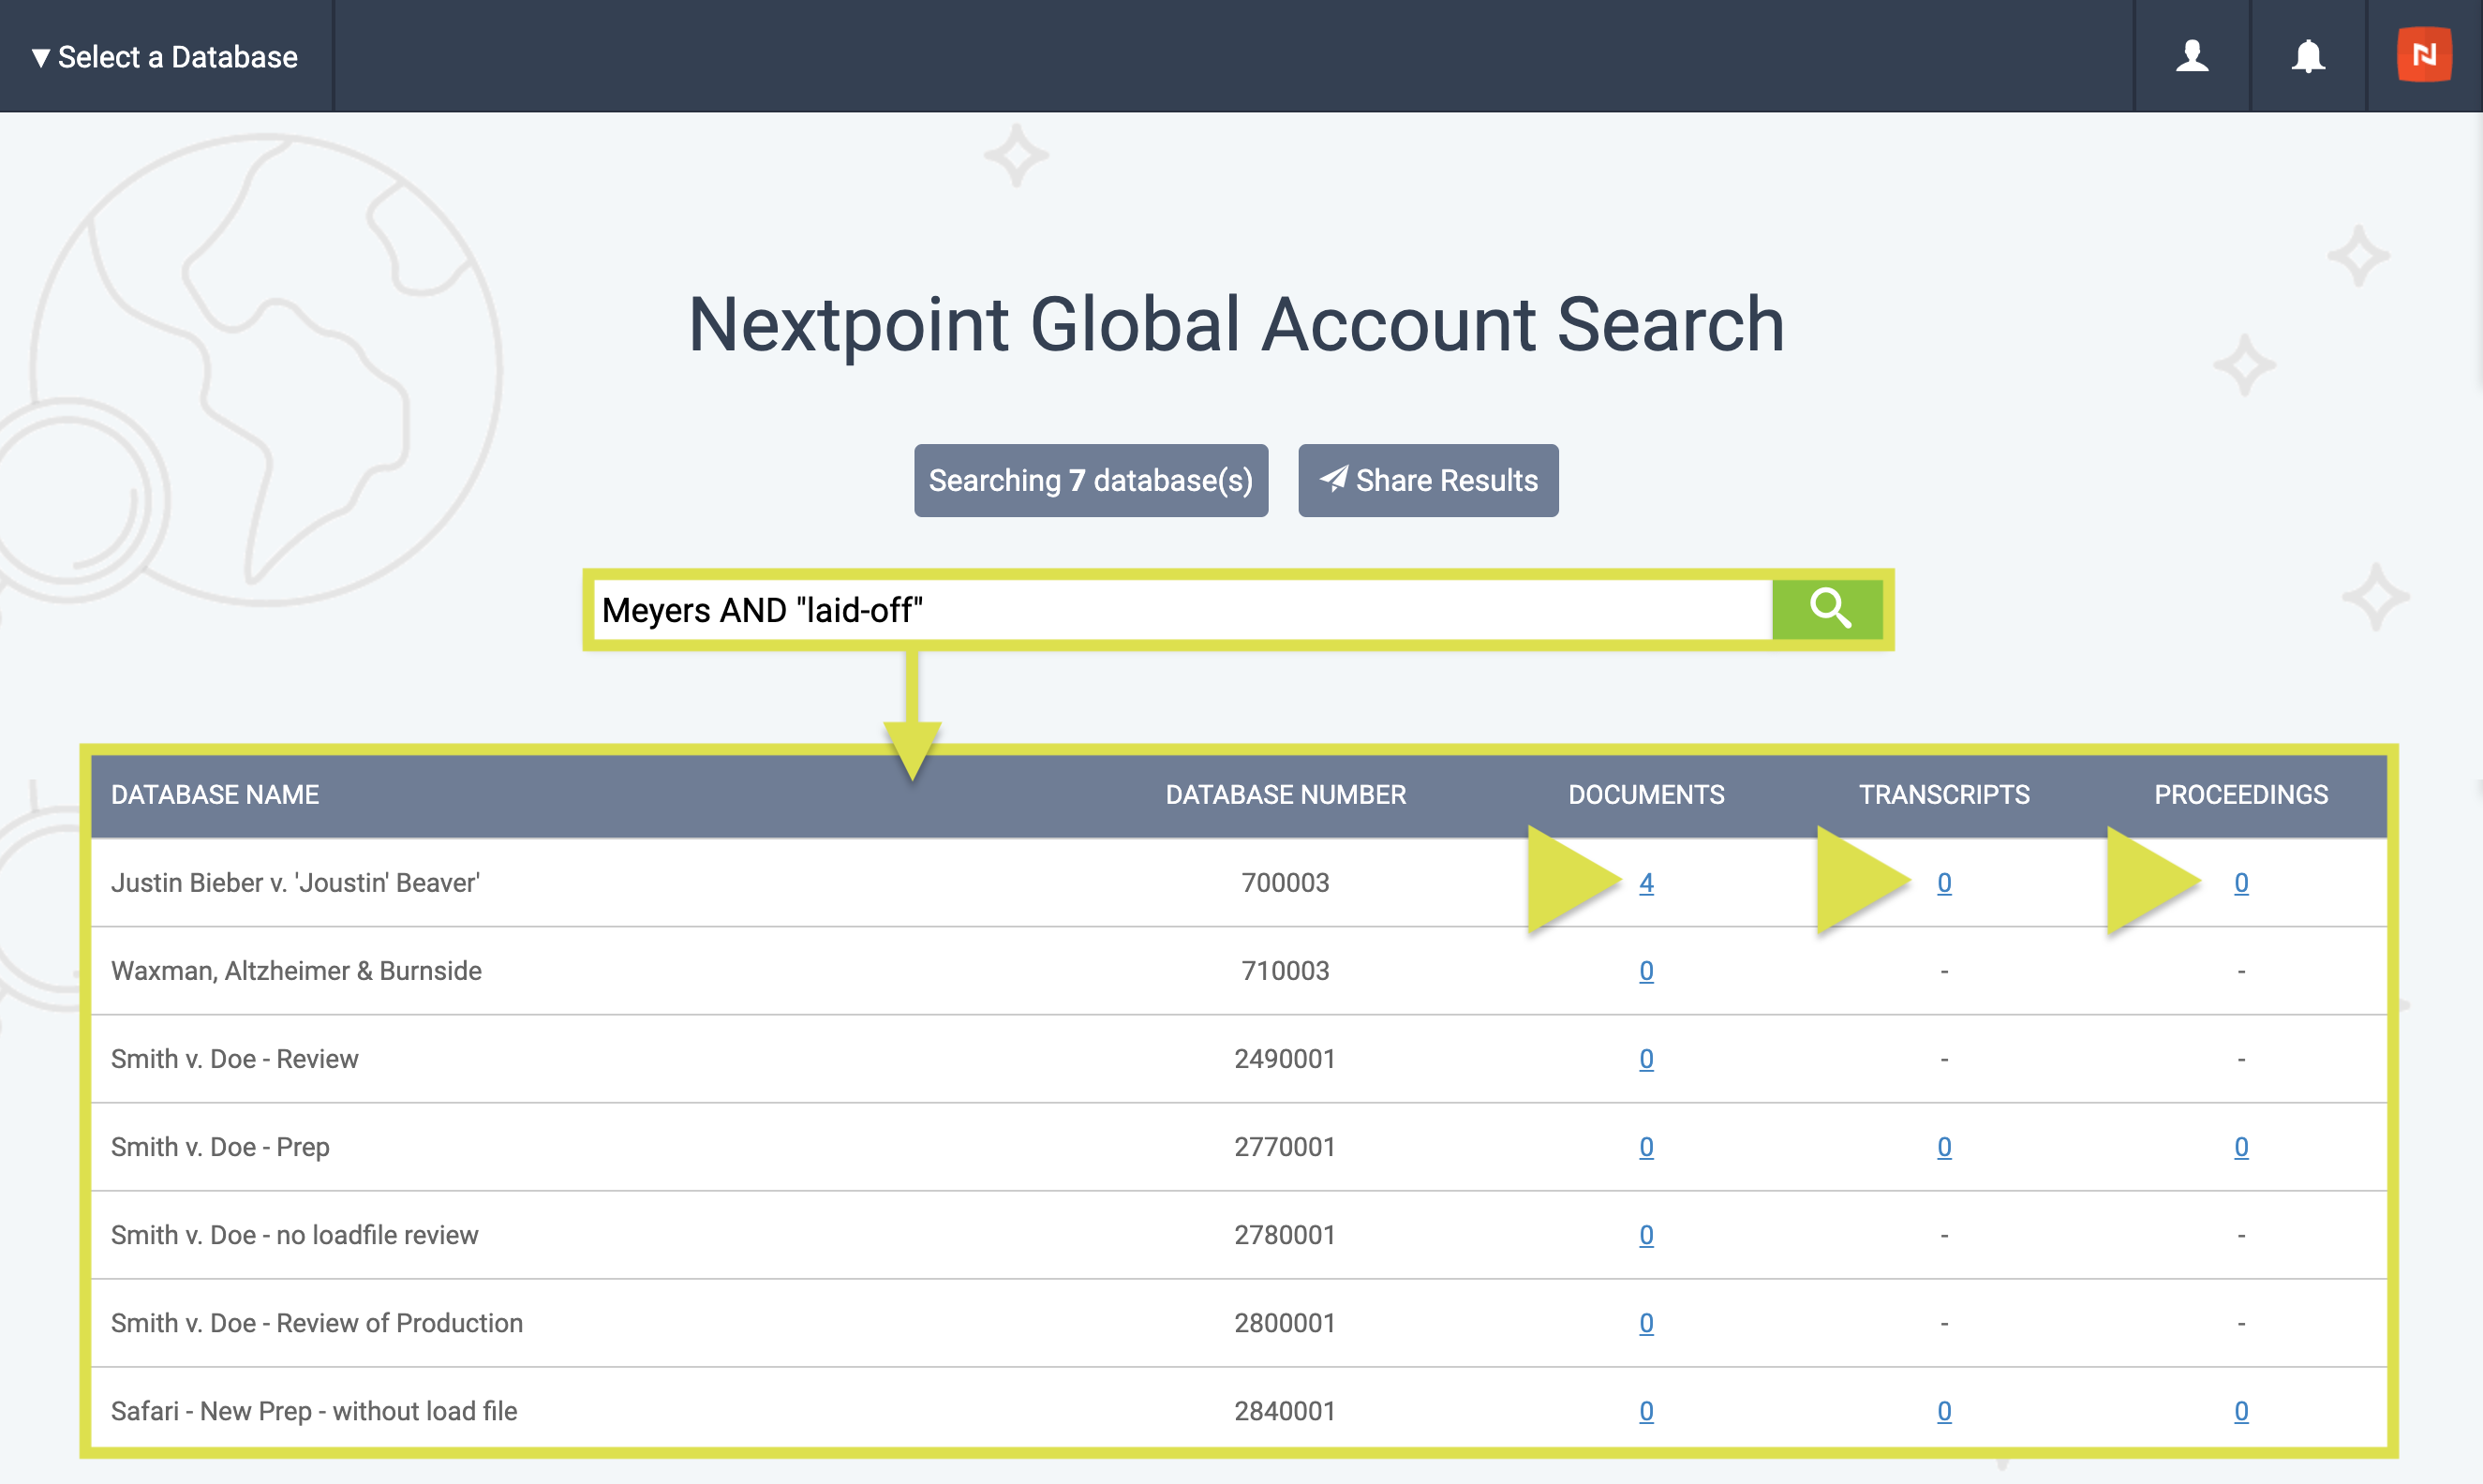Click the Searching 7 database(s) button
Image resolution: width=2483 pixels, height=1484 pixels.
(1091, 481)
